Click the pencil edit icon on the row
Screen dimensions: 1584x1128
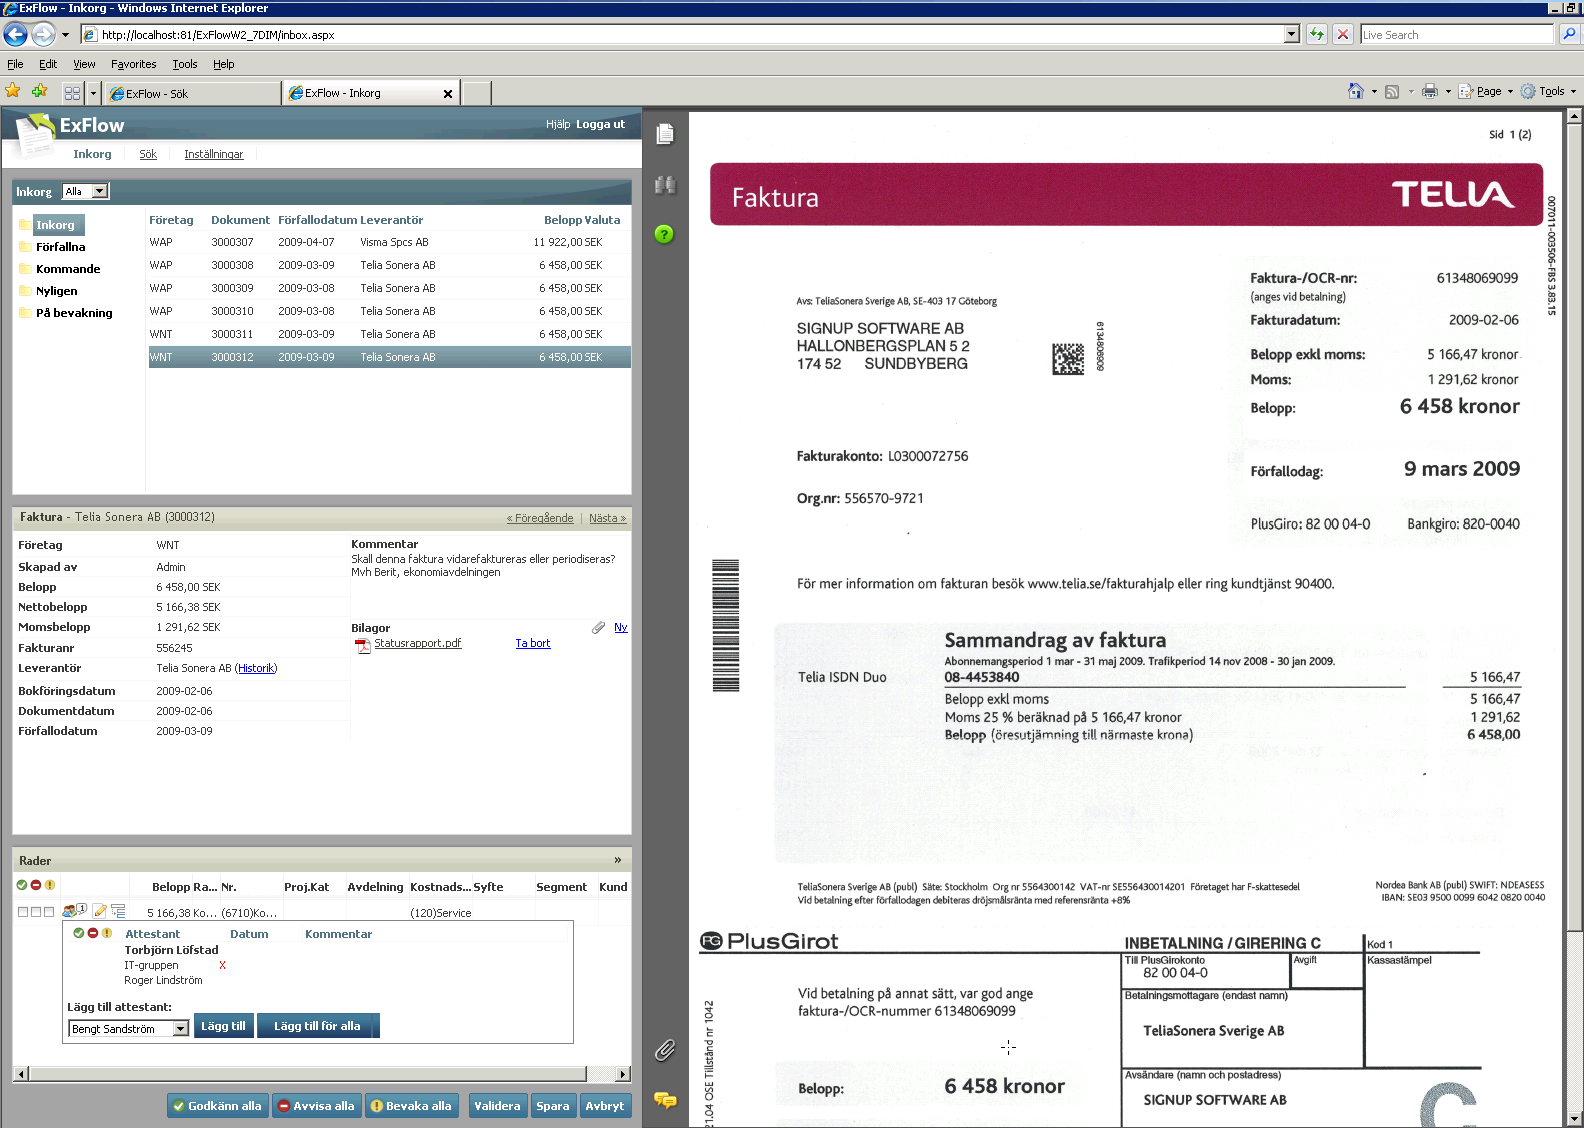(99, 911)
